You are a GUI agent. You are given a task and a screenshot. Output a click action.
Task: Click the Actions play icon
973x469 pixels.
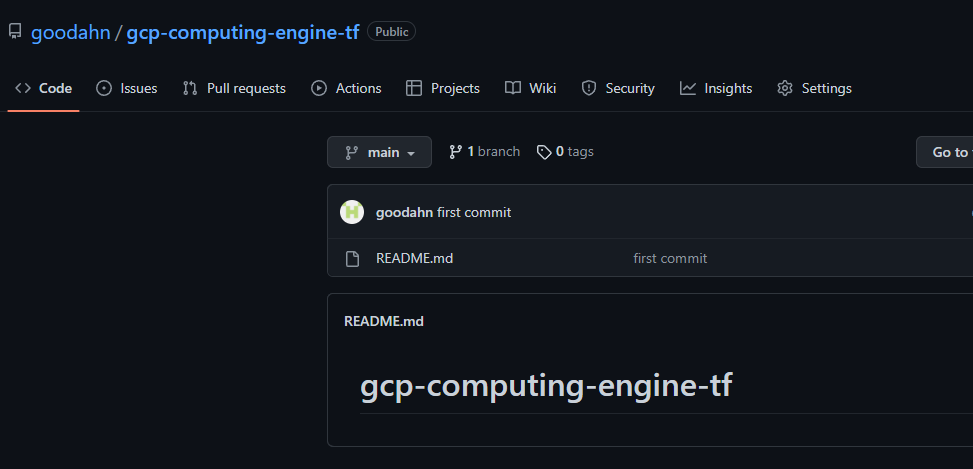[319, 89]
